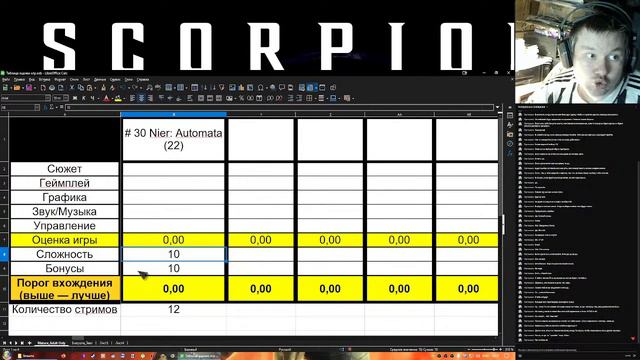The width and height of the screenshot is (640, 360).
Task: Click the Sum sigma icon by formula bar
Action: click(x=51, y=107)
